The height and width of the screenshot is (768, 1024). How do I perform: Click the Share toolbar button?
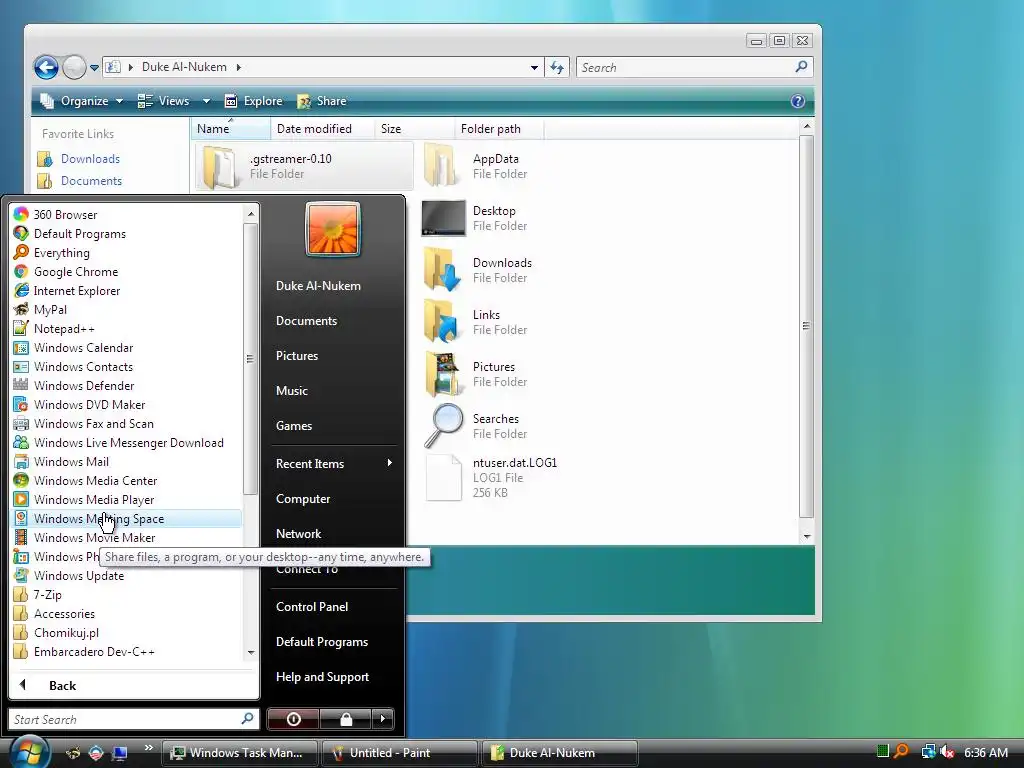point(322,101)
